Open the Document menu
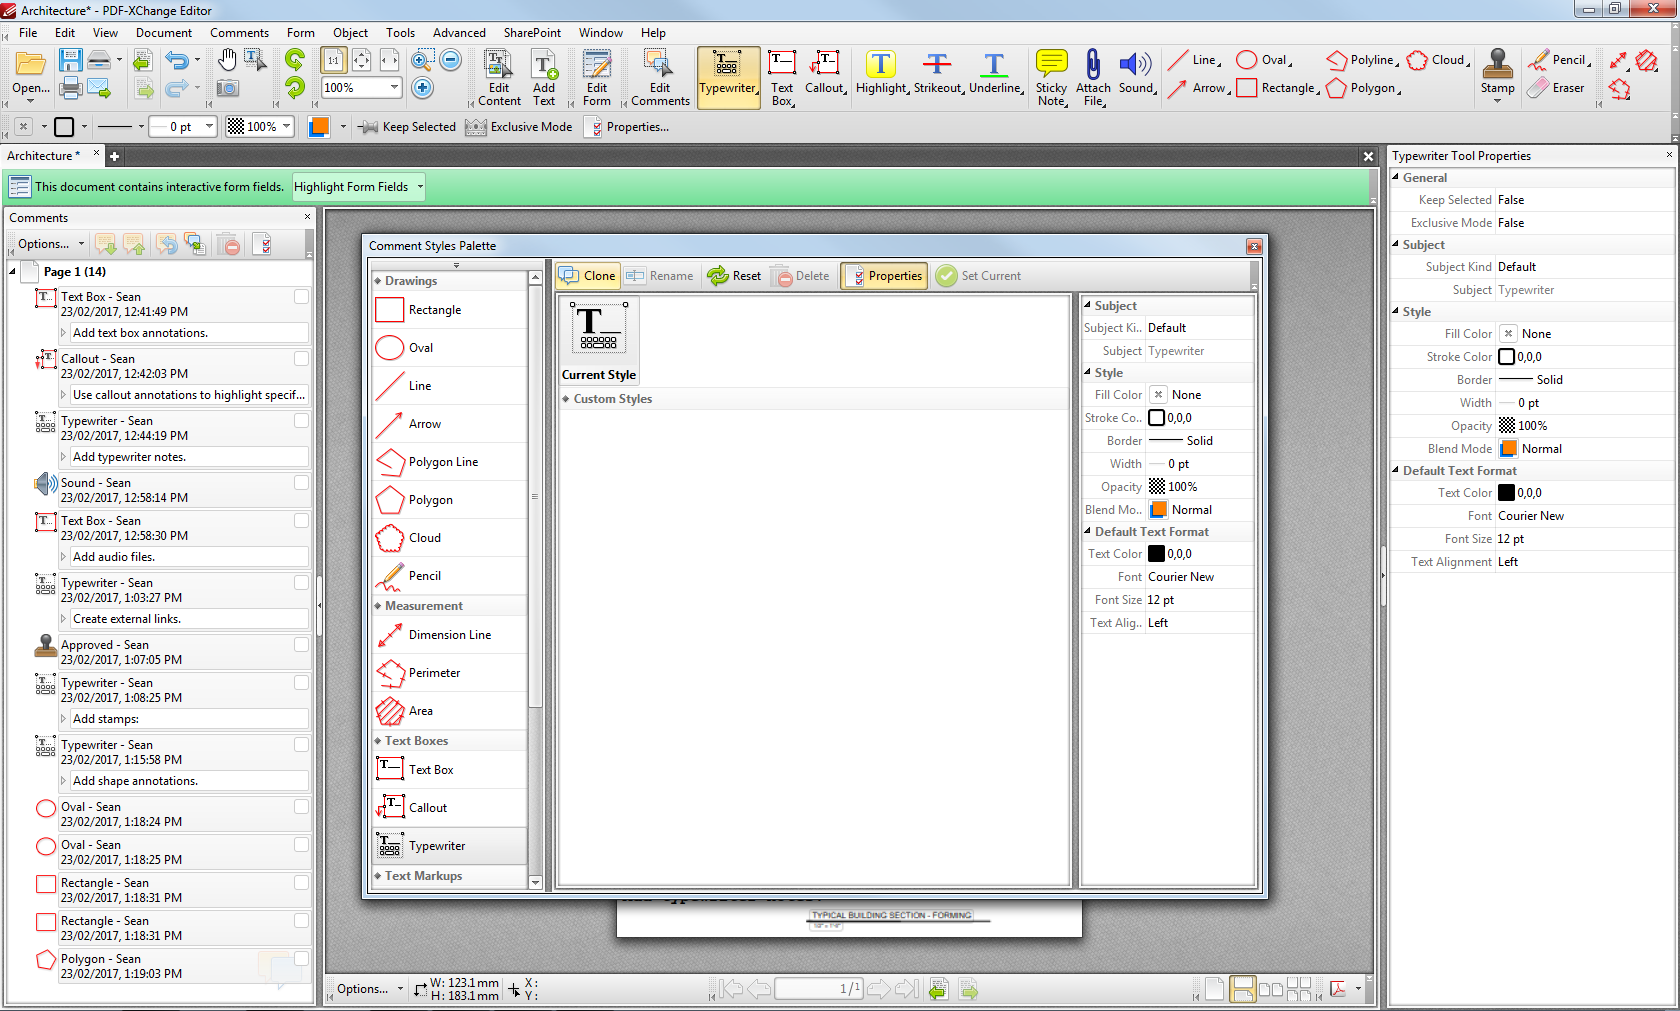The height and width of the screenshot is (1011, 1680). point(163,32)
